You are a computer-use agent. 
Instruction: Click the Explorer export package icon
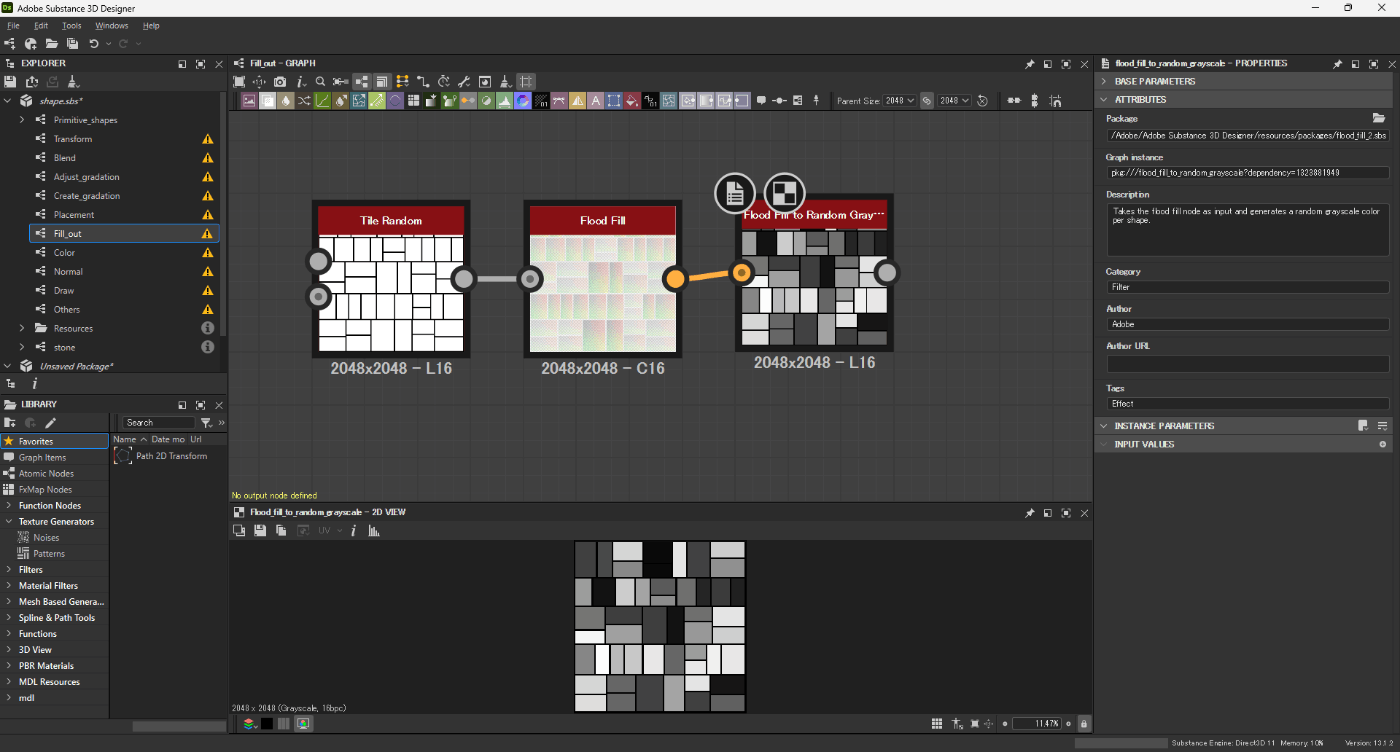click(x=32, y=82)
